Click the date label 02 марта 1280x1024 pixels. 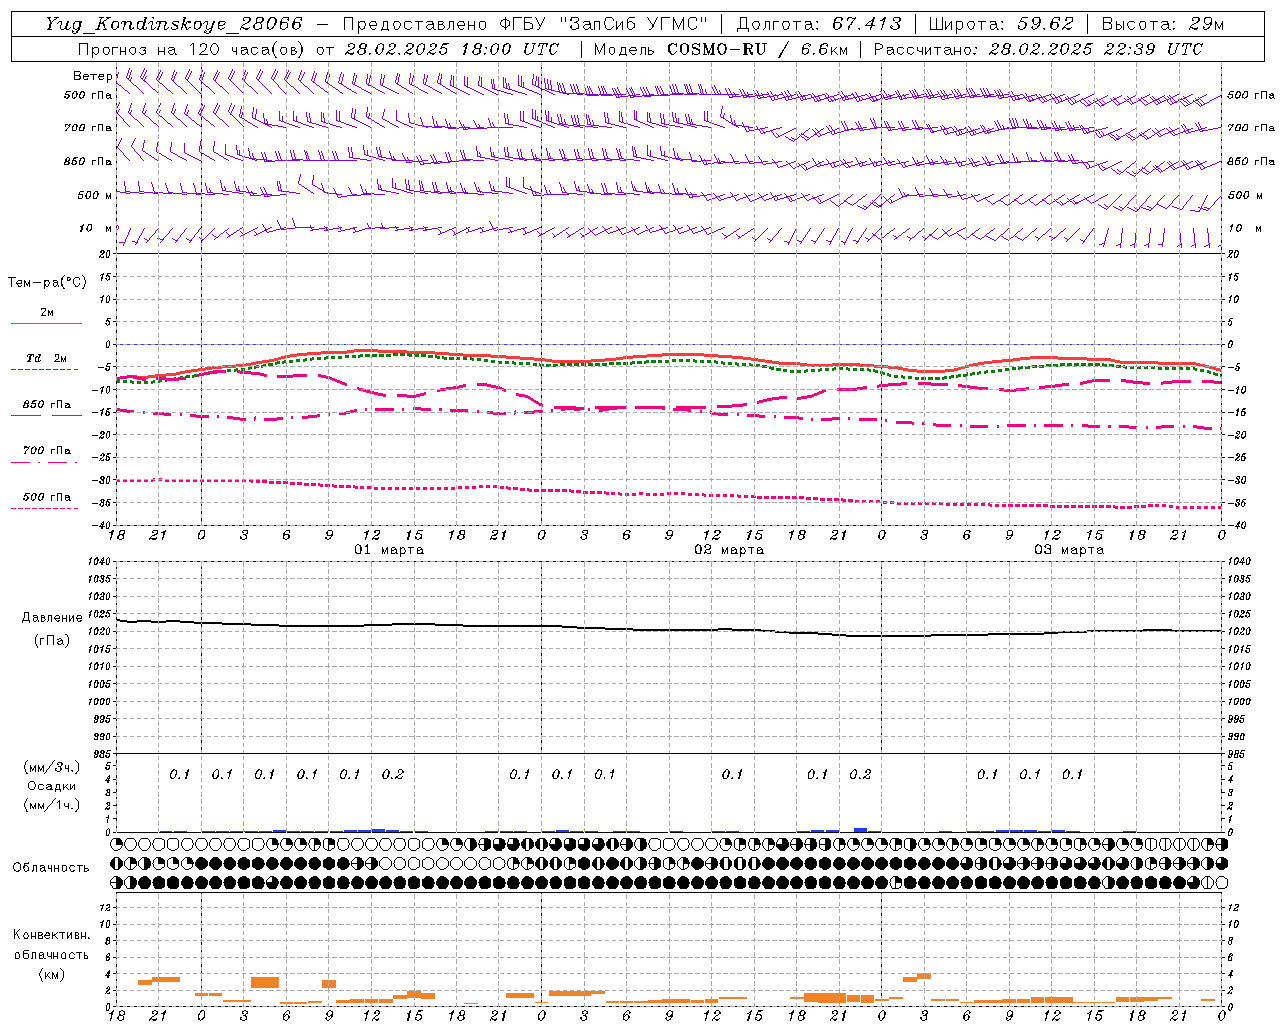point(729,550)
